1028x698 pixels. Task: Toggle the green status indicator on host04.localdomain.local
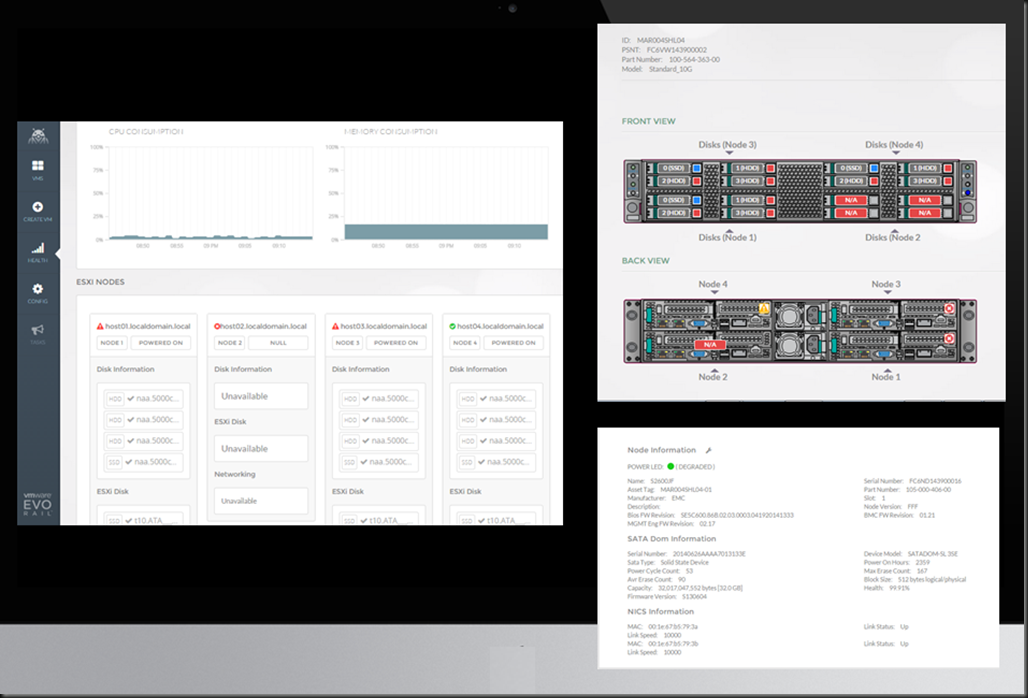[x=452, y=325]
